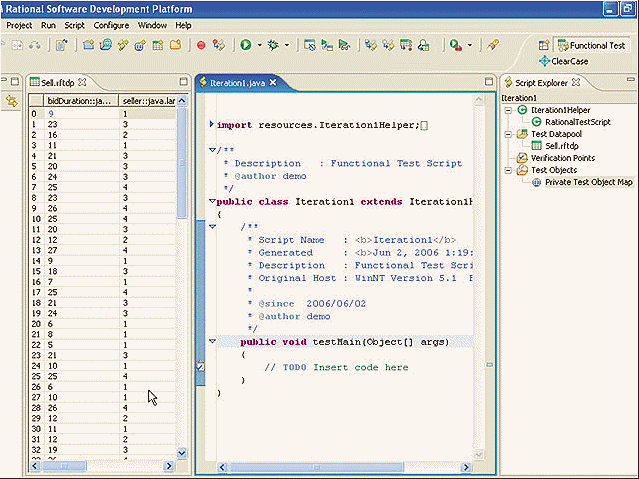Click the pencil highlighter icon in toolbar
Screen dimensions: 639x479
pyautogui.click(x=492, y=45)
